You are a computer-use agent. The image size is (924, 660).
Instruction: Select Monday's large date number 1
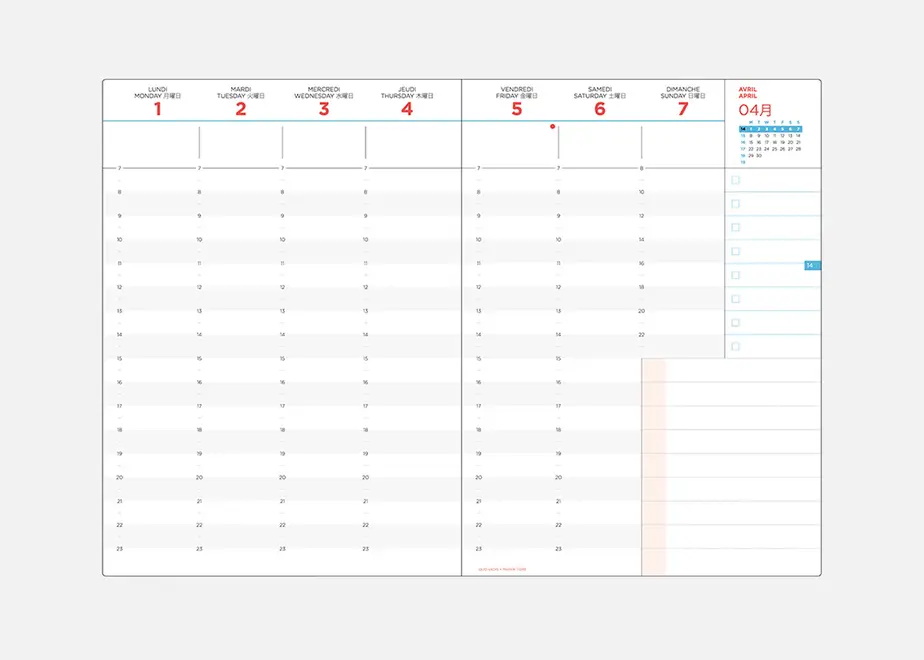tap(157, 109)
